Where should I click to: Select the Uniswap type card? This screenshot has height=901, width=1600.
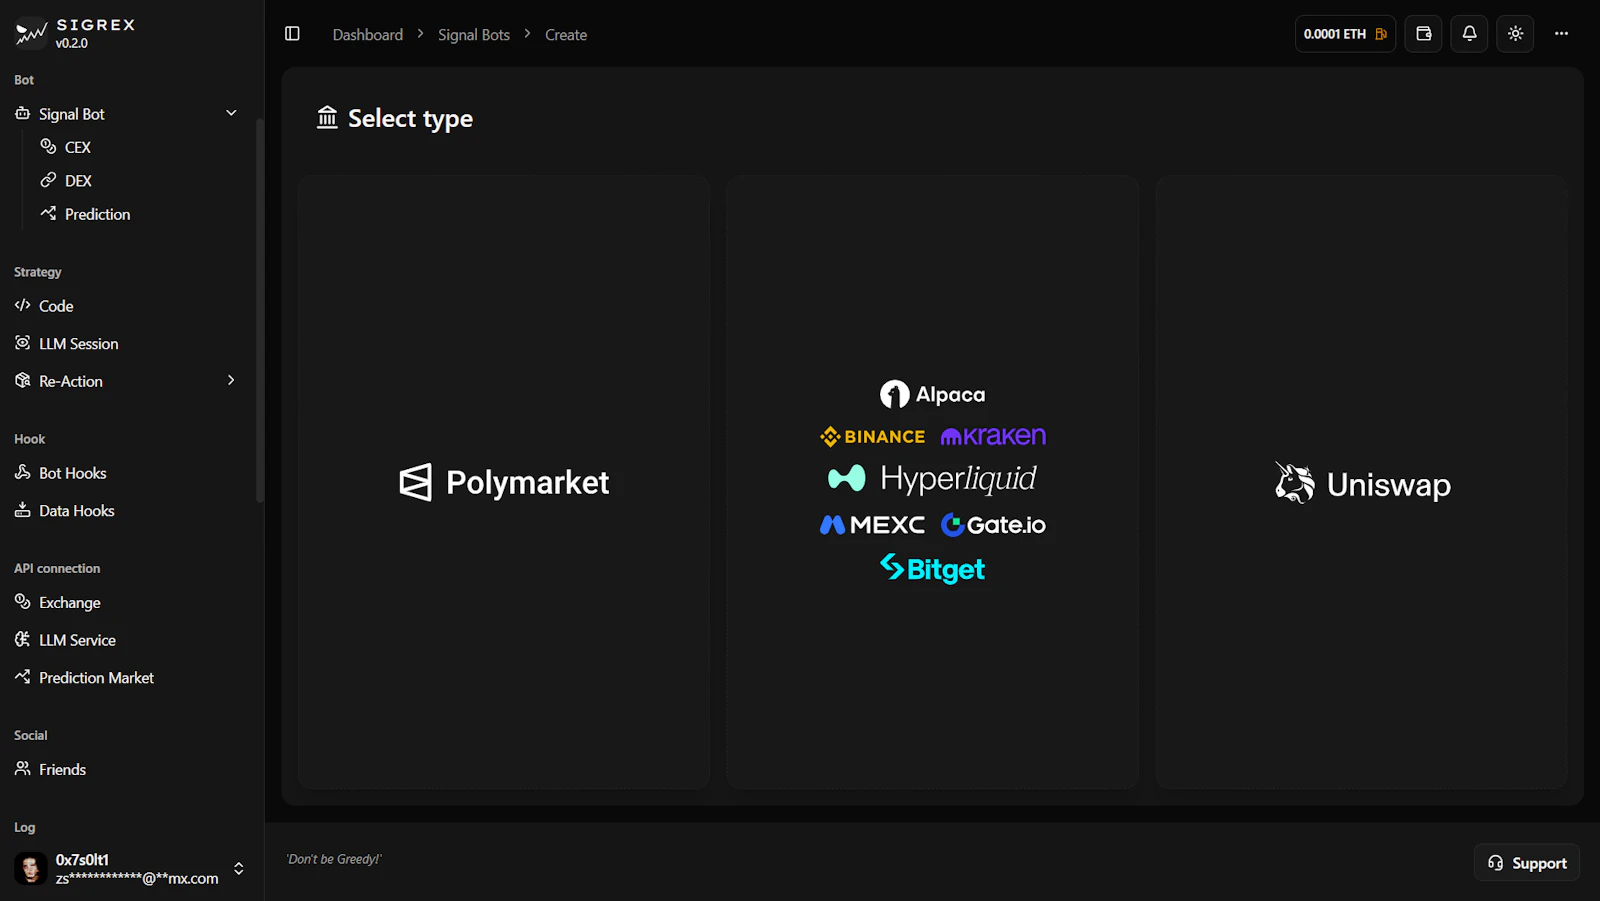[x=1362, y=482]
